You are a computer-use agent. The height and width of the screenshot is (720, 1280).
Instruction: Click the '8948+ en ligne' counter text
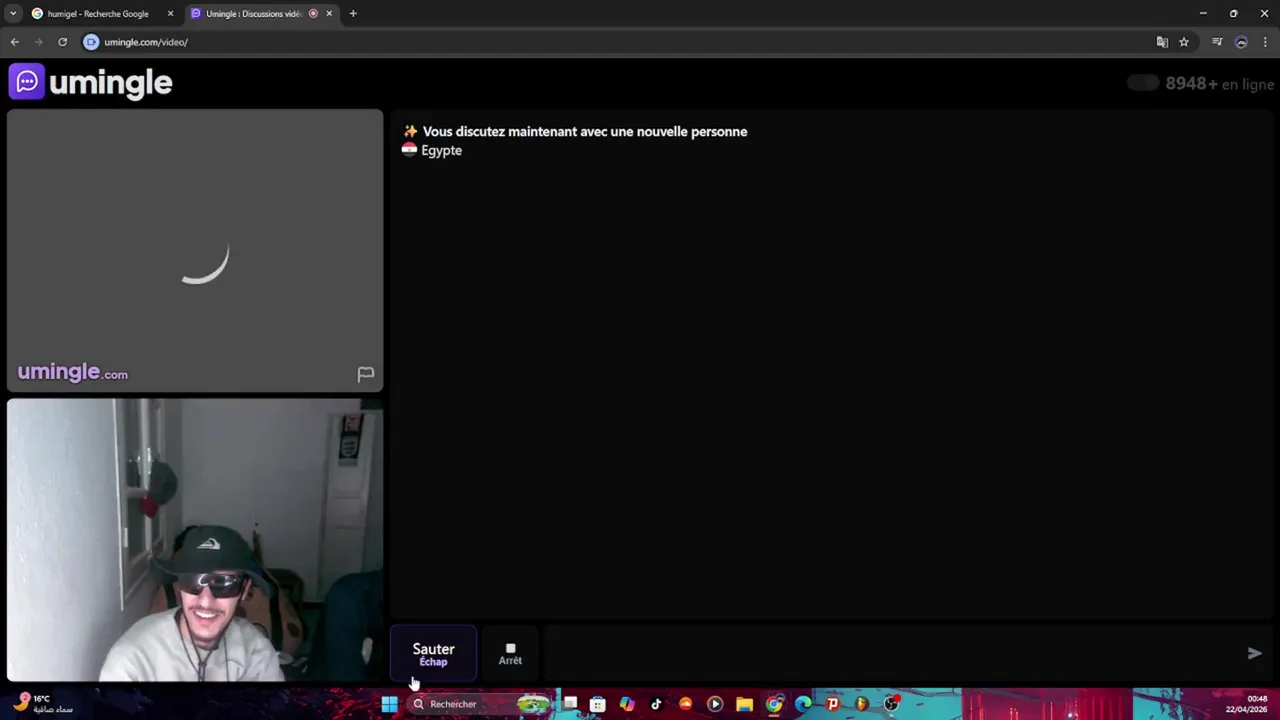tap(1219, 84)
